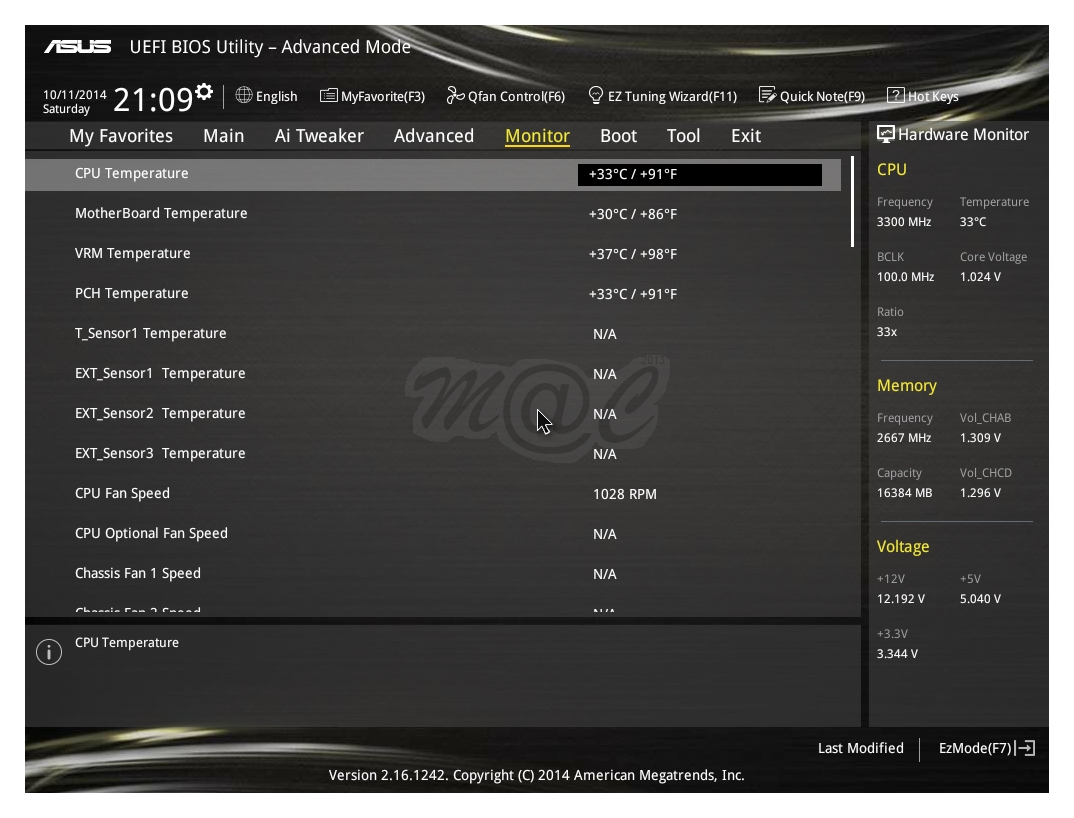Click the 2667 MHz memory frequency value
1074x818 pixels.
point(904,438)
